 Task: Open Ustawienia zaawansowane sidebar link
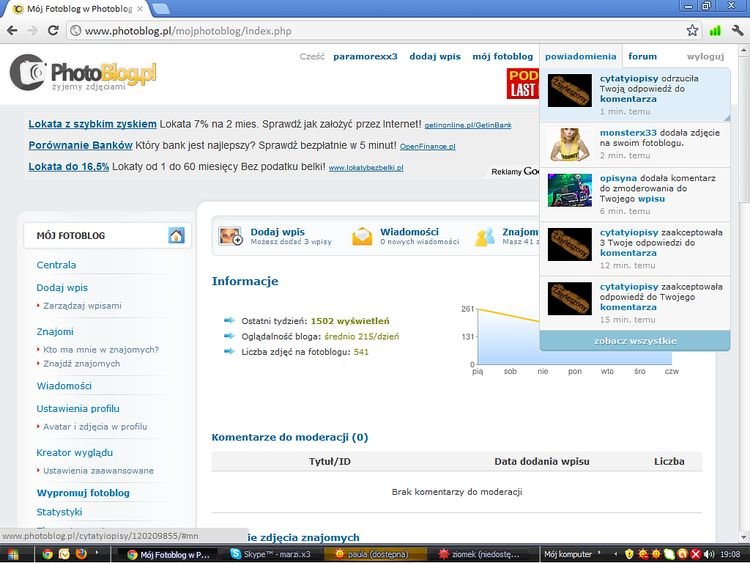coord(98,471)
